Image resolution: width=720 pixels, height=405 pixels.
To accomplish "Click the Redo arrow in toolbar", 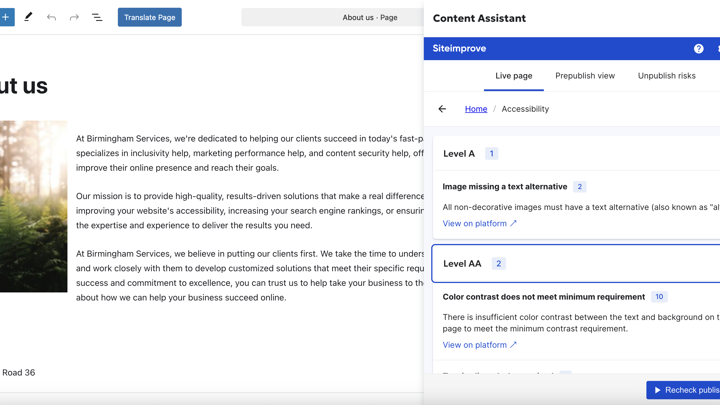I will coord(74,17).
